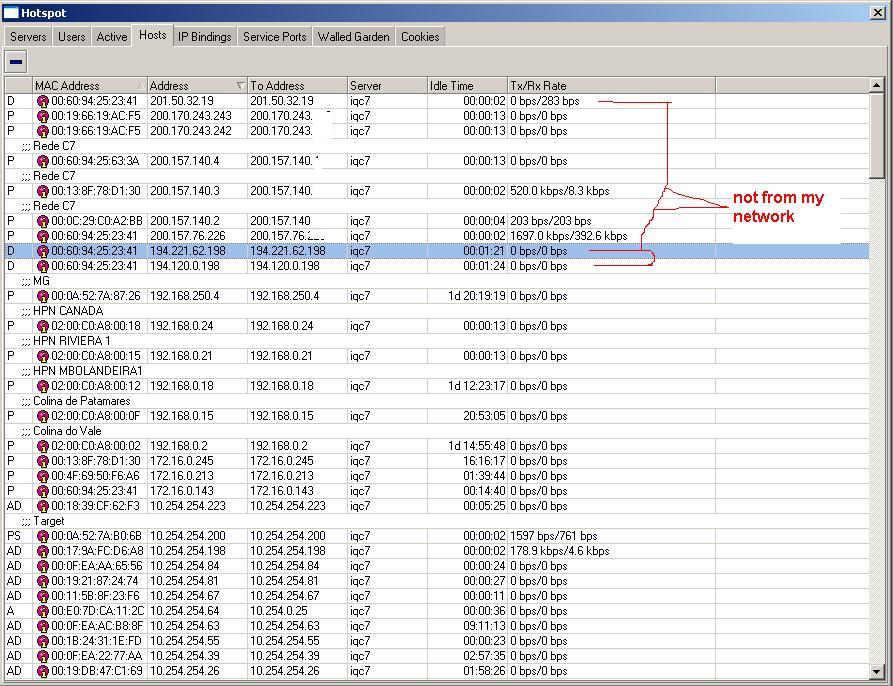This screenshot has width=893, height=686.
Task: Click host icon for address 201.50.32.19
Action: pyautogui.click(x=43, y=101)
